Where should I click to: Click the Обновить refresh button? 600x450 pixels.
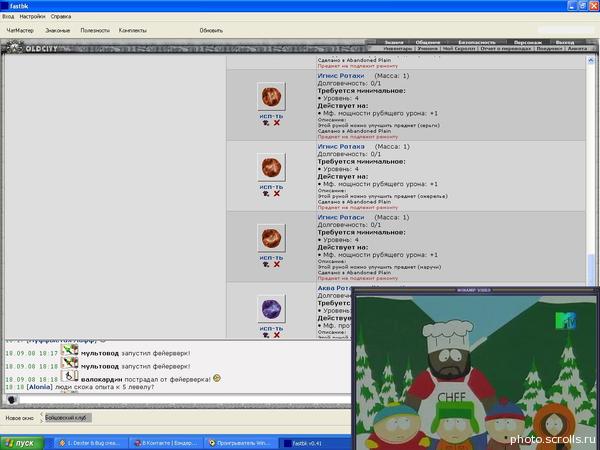[211, 30]
